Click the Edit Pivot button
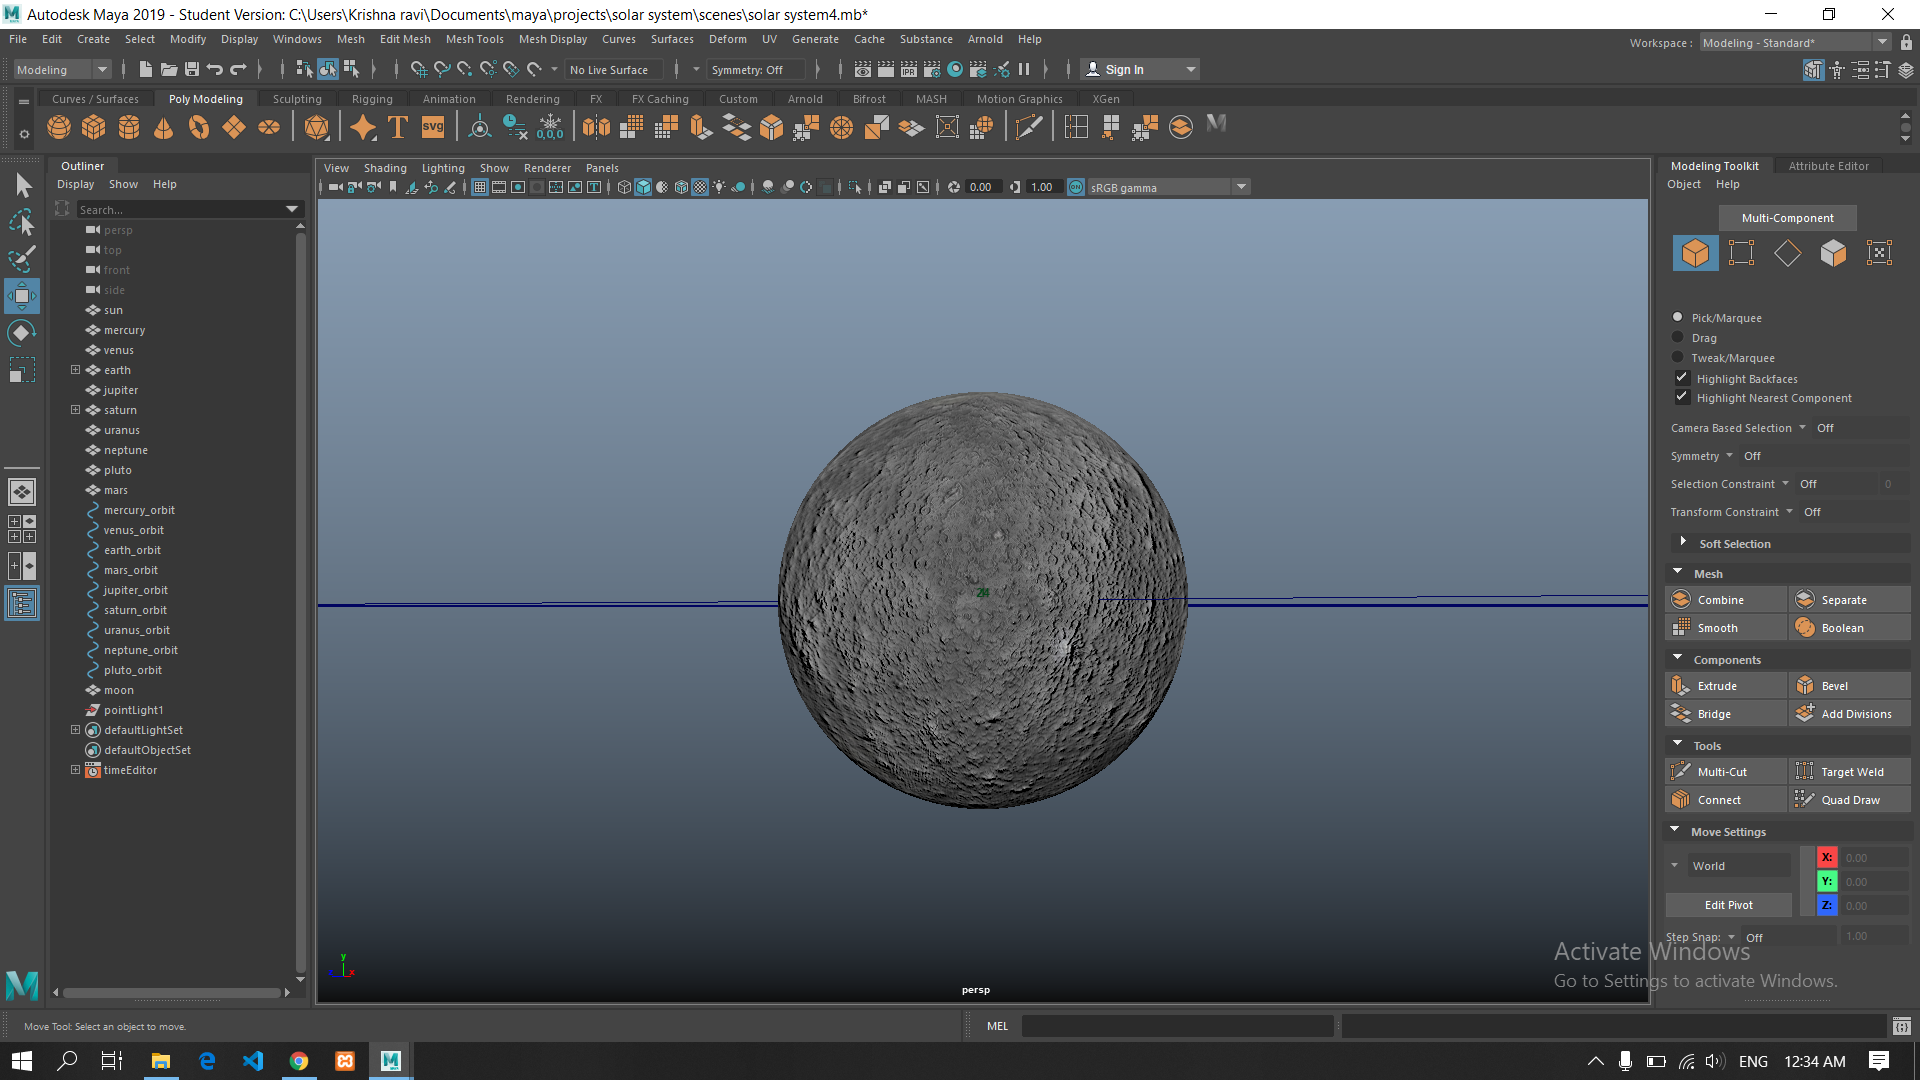This screenshot has height=1080, width=1920. (1728, 905)
